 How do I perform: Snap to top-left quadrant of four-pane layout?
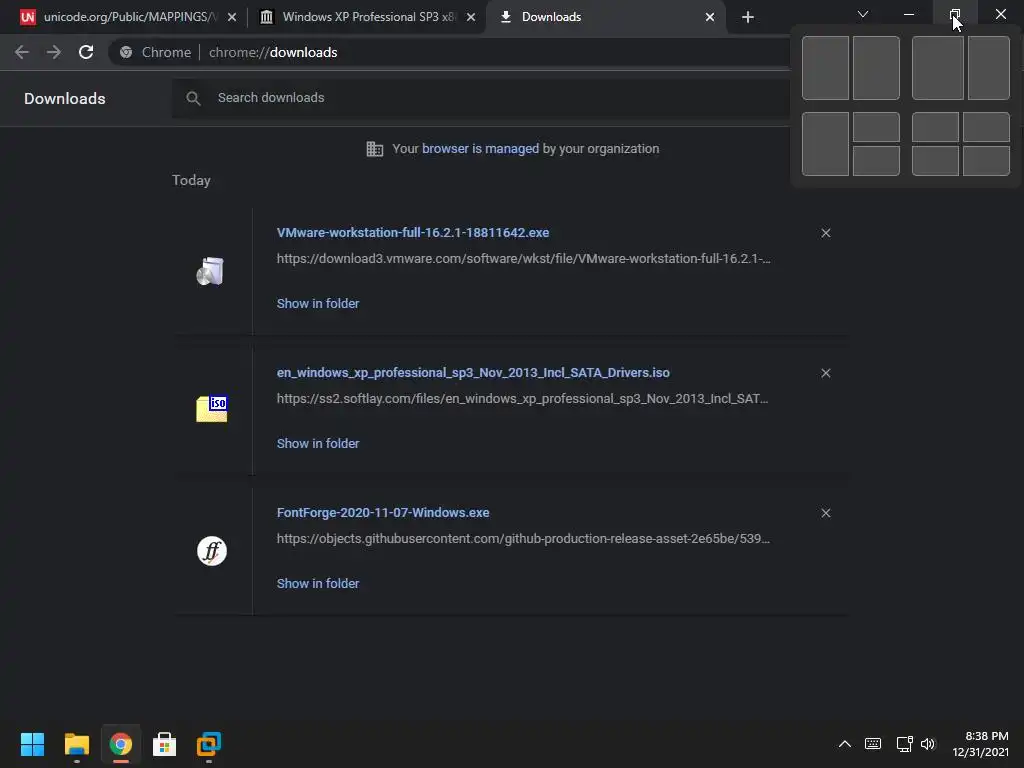[x=935, y=127]
